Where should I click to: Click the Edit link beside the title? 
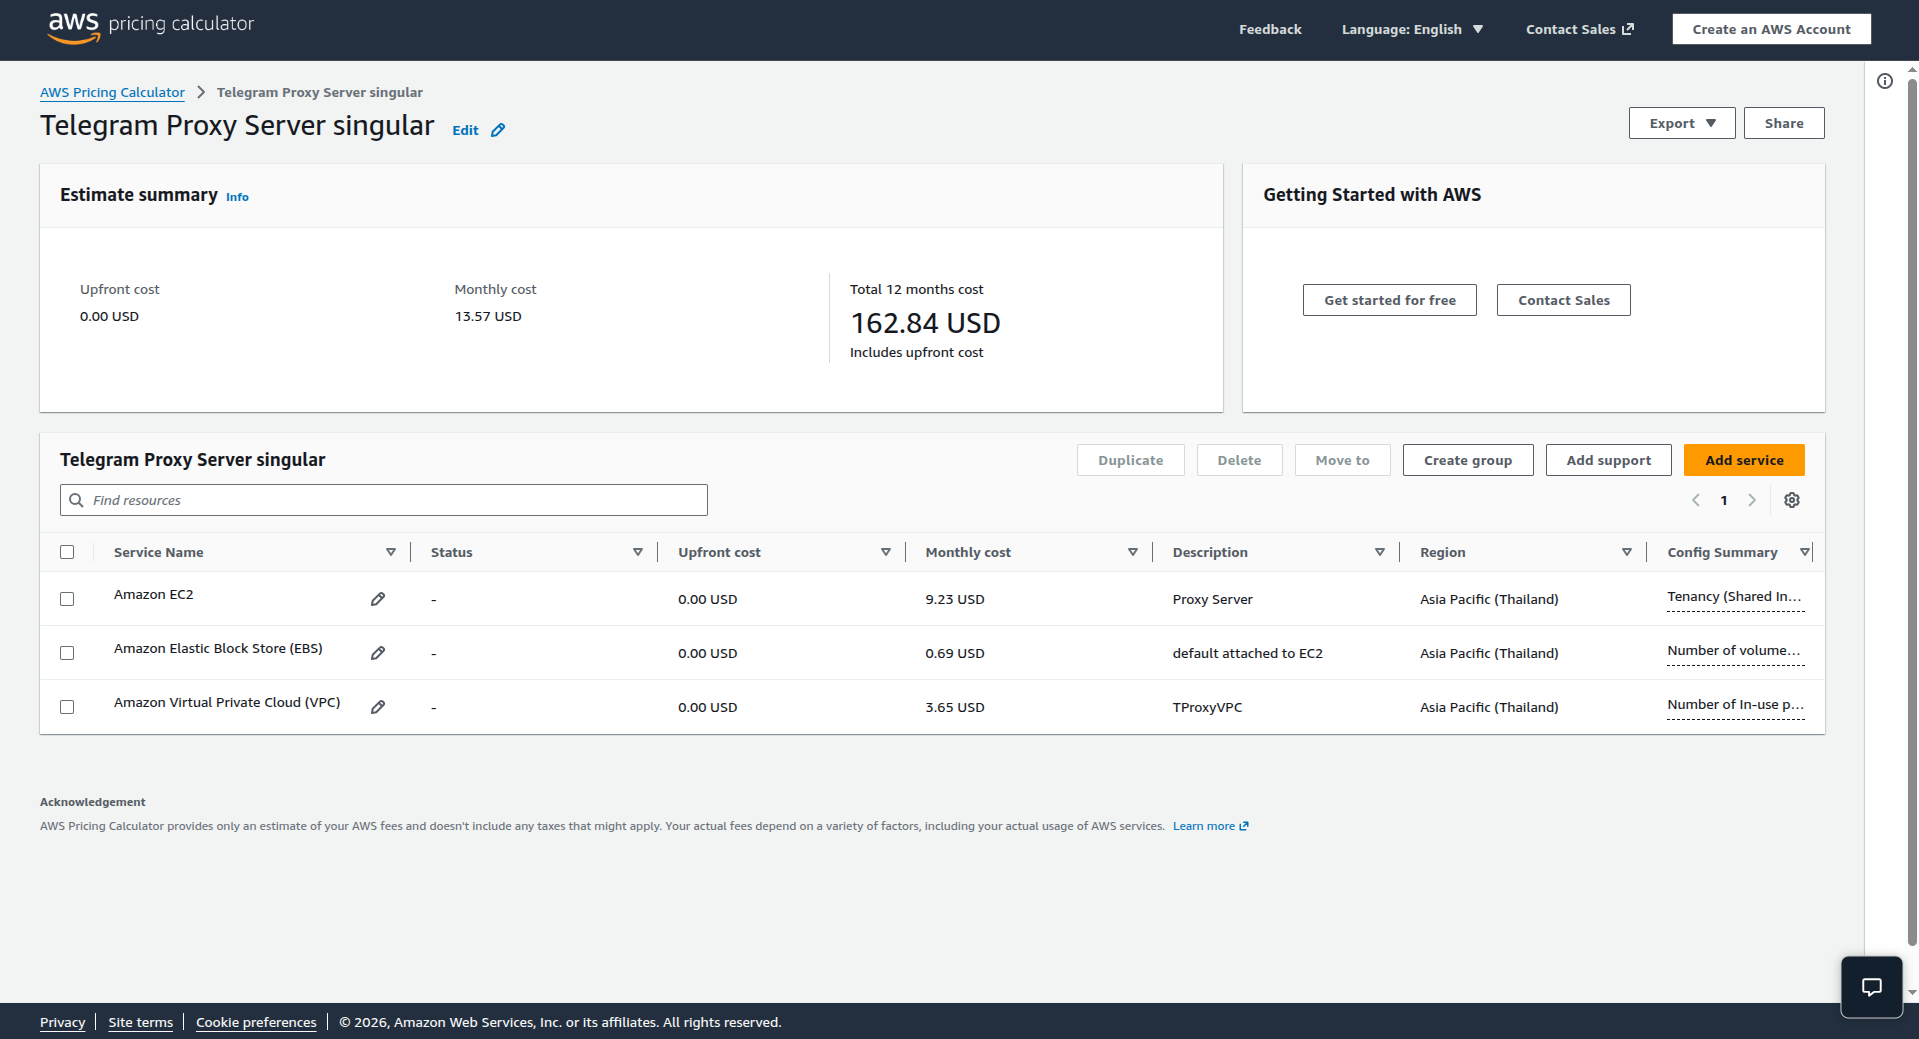tap(465, 130)
